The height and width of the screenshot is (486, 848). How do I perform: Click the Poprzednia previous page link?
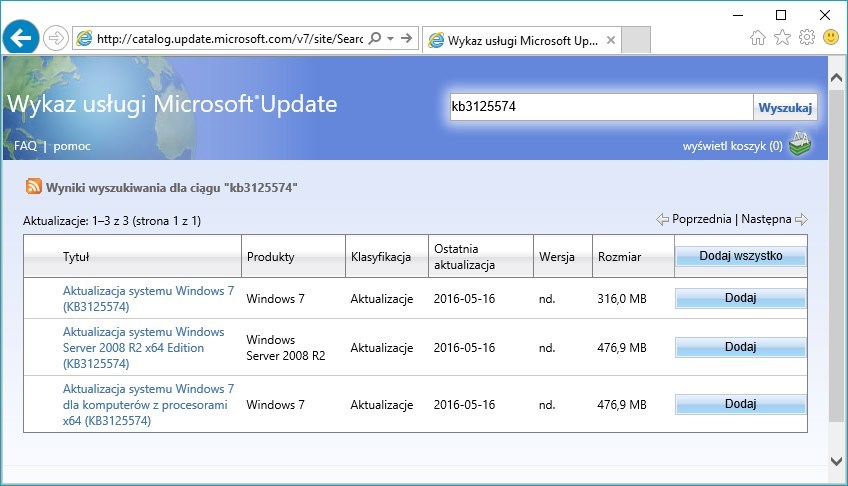click(701, 219)
